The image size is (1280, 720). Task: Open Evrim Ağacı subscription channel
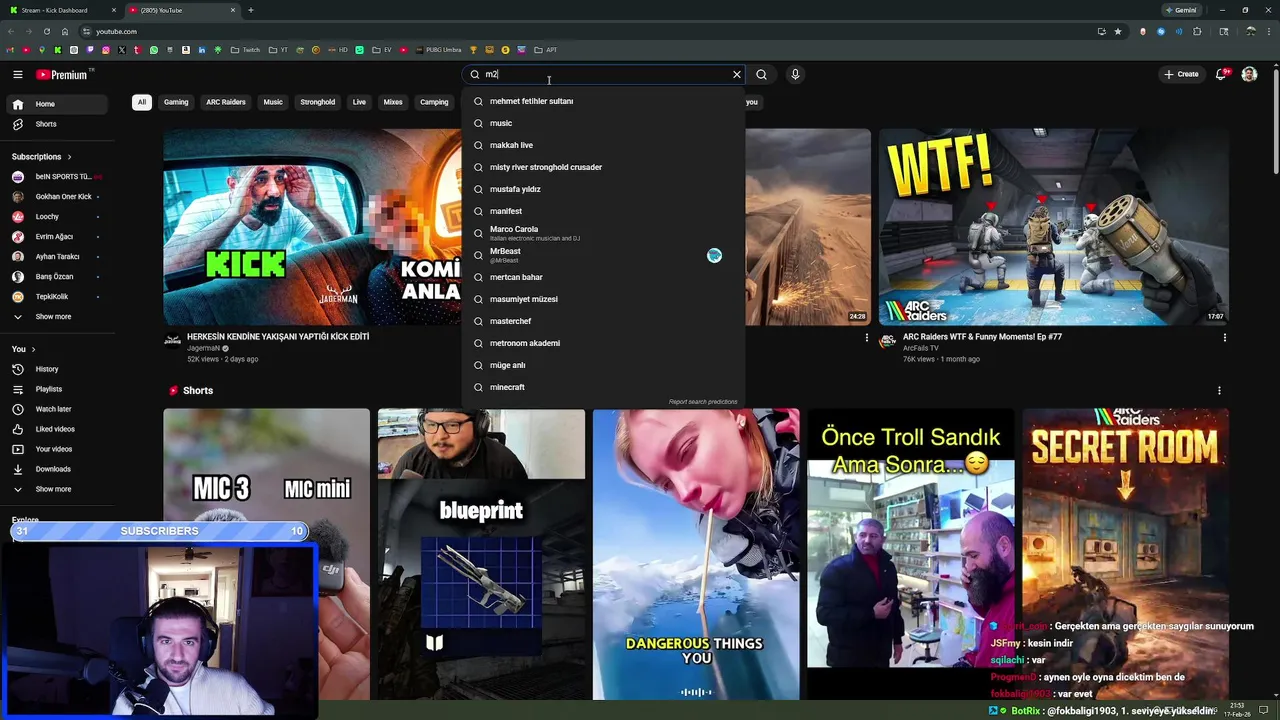(57, 237)
